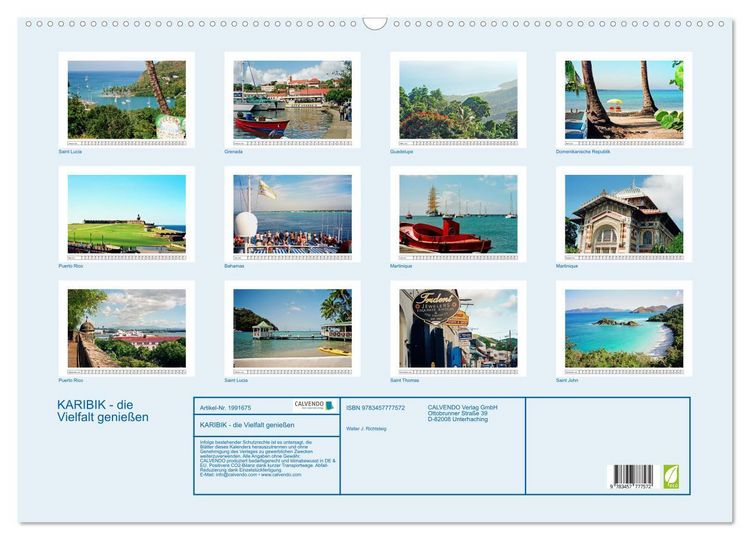The width and height of the screenshot is (750, 540).
Task: Click the CALVENDO Verlag GmbH address
Action: pos(463,413)
